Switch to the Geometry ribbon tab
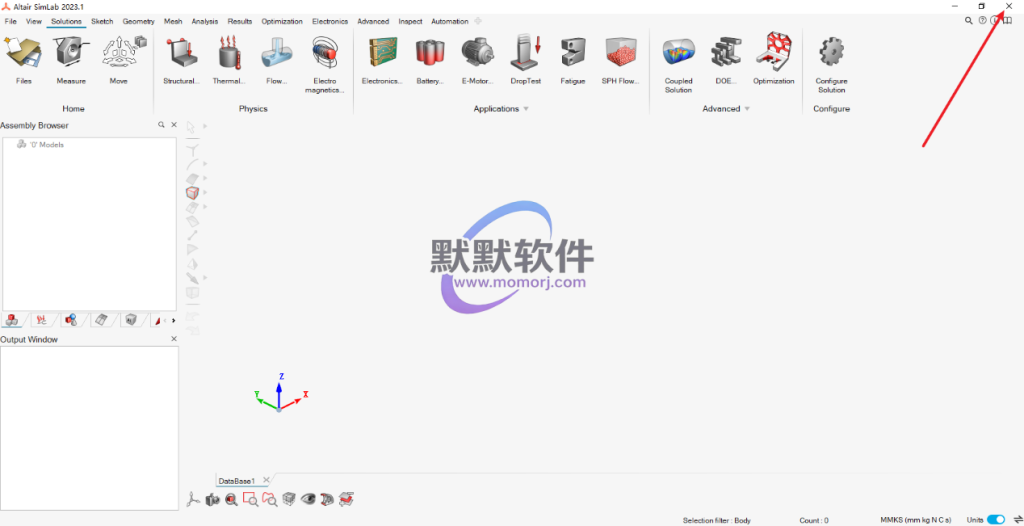The height and width of the screenshot is (526, 1024). point(138,21)
